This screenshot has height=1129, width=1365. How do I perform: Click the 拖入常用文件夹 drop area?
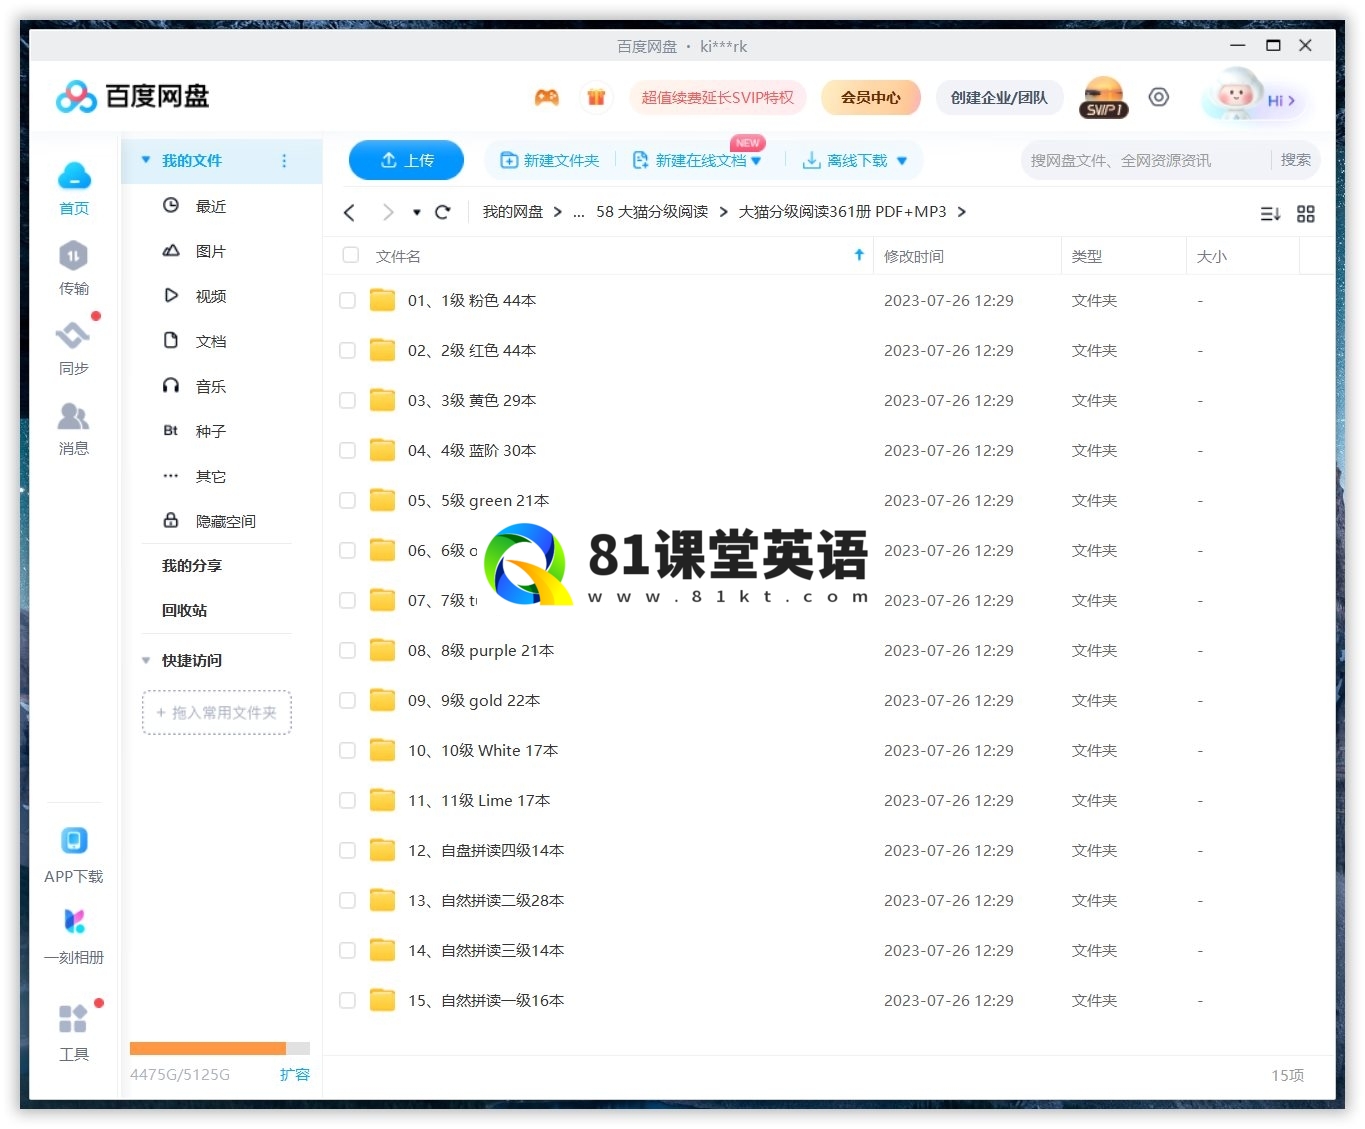click(x=217, y=712)
